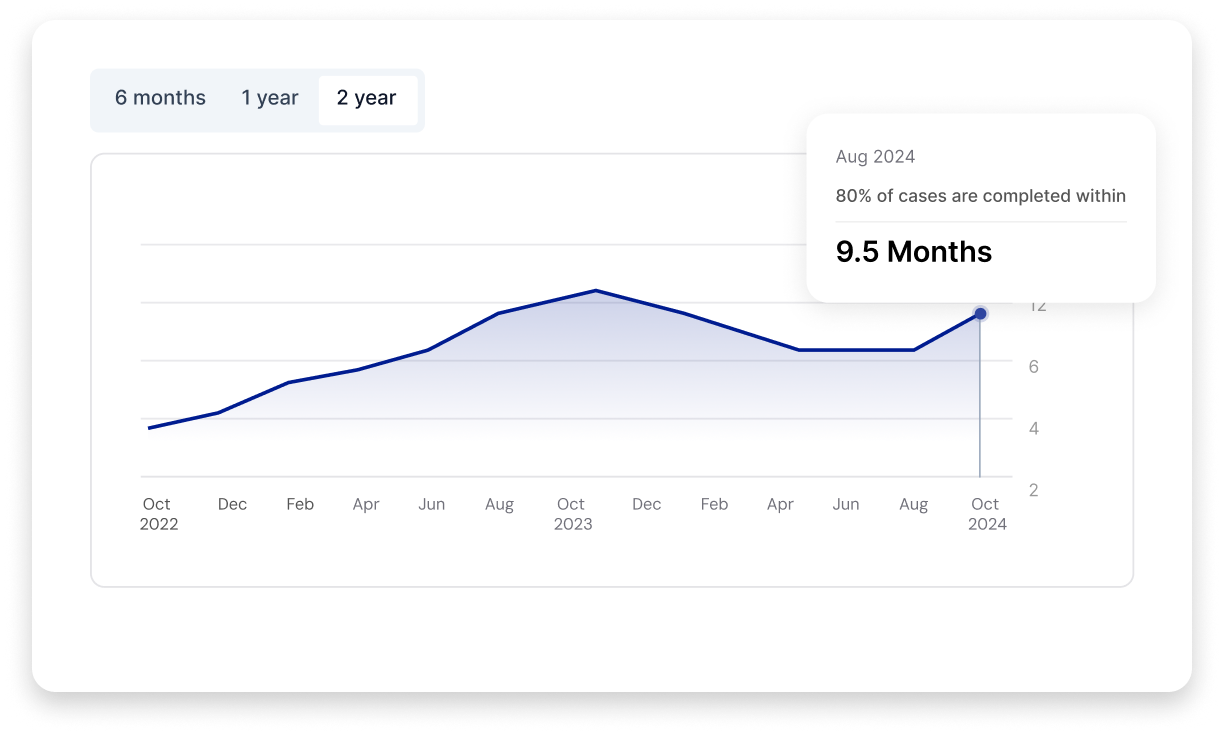This screenshot has width=1219, height=731.
Task: Click the Aug 2023 axis label
Action: pyautogui.click(x=500, y=504)
